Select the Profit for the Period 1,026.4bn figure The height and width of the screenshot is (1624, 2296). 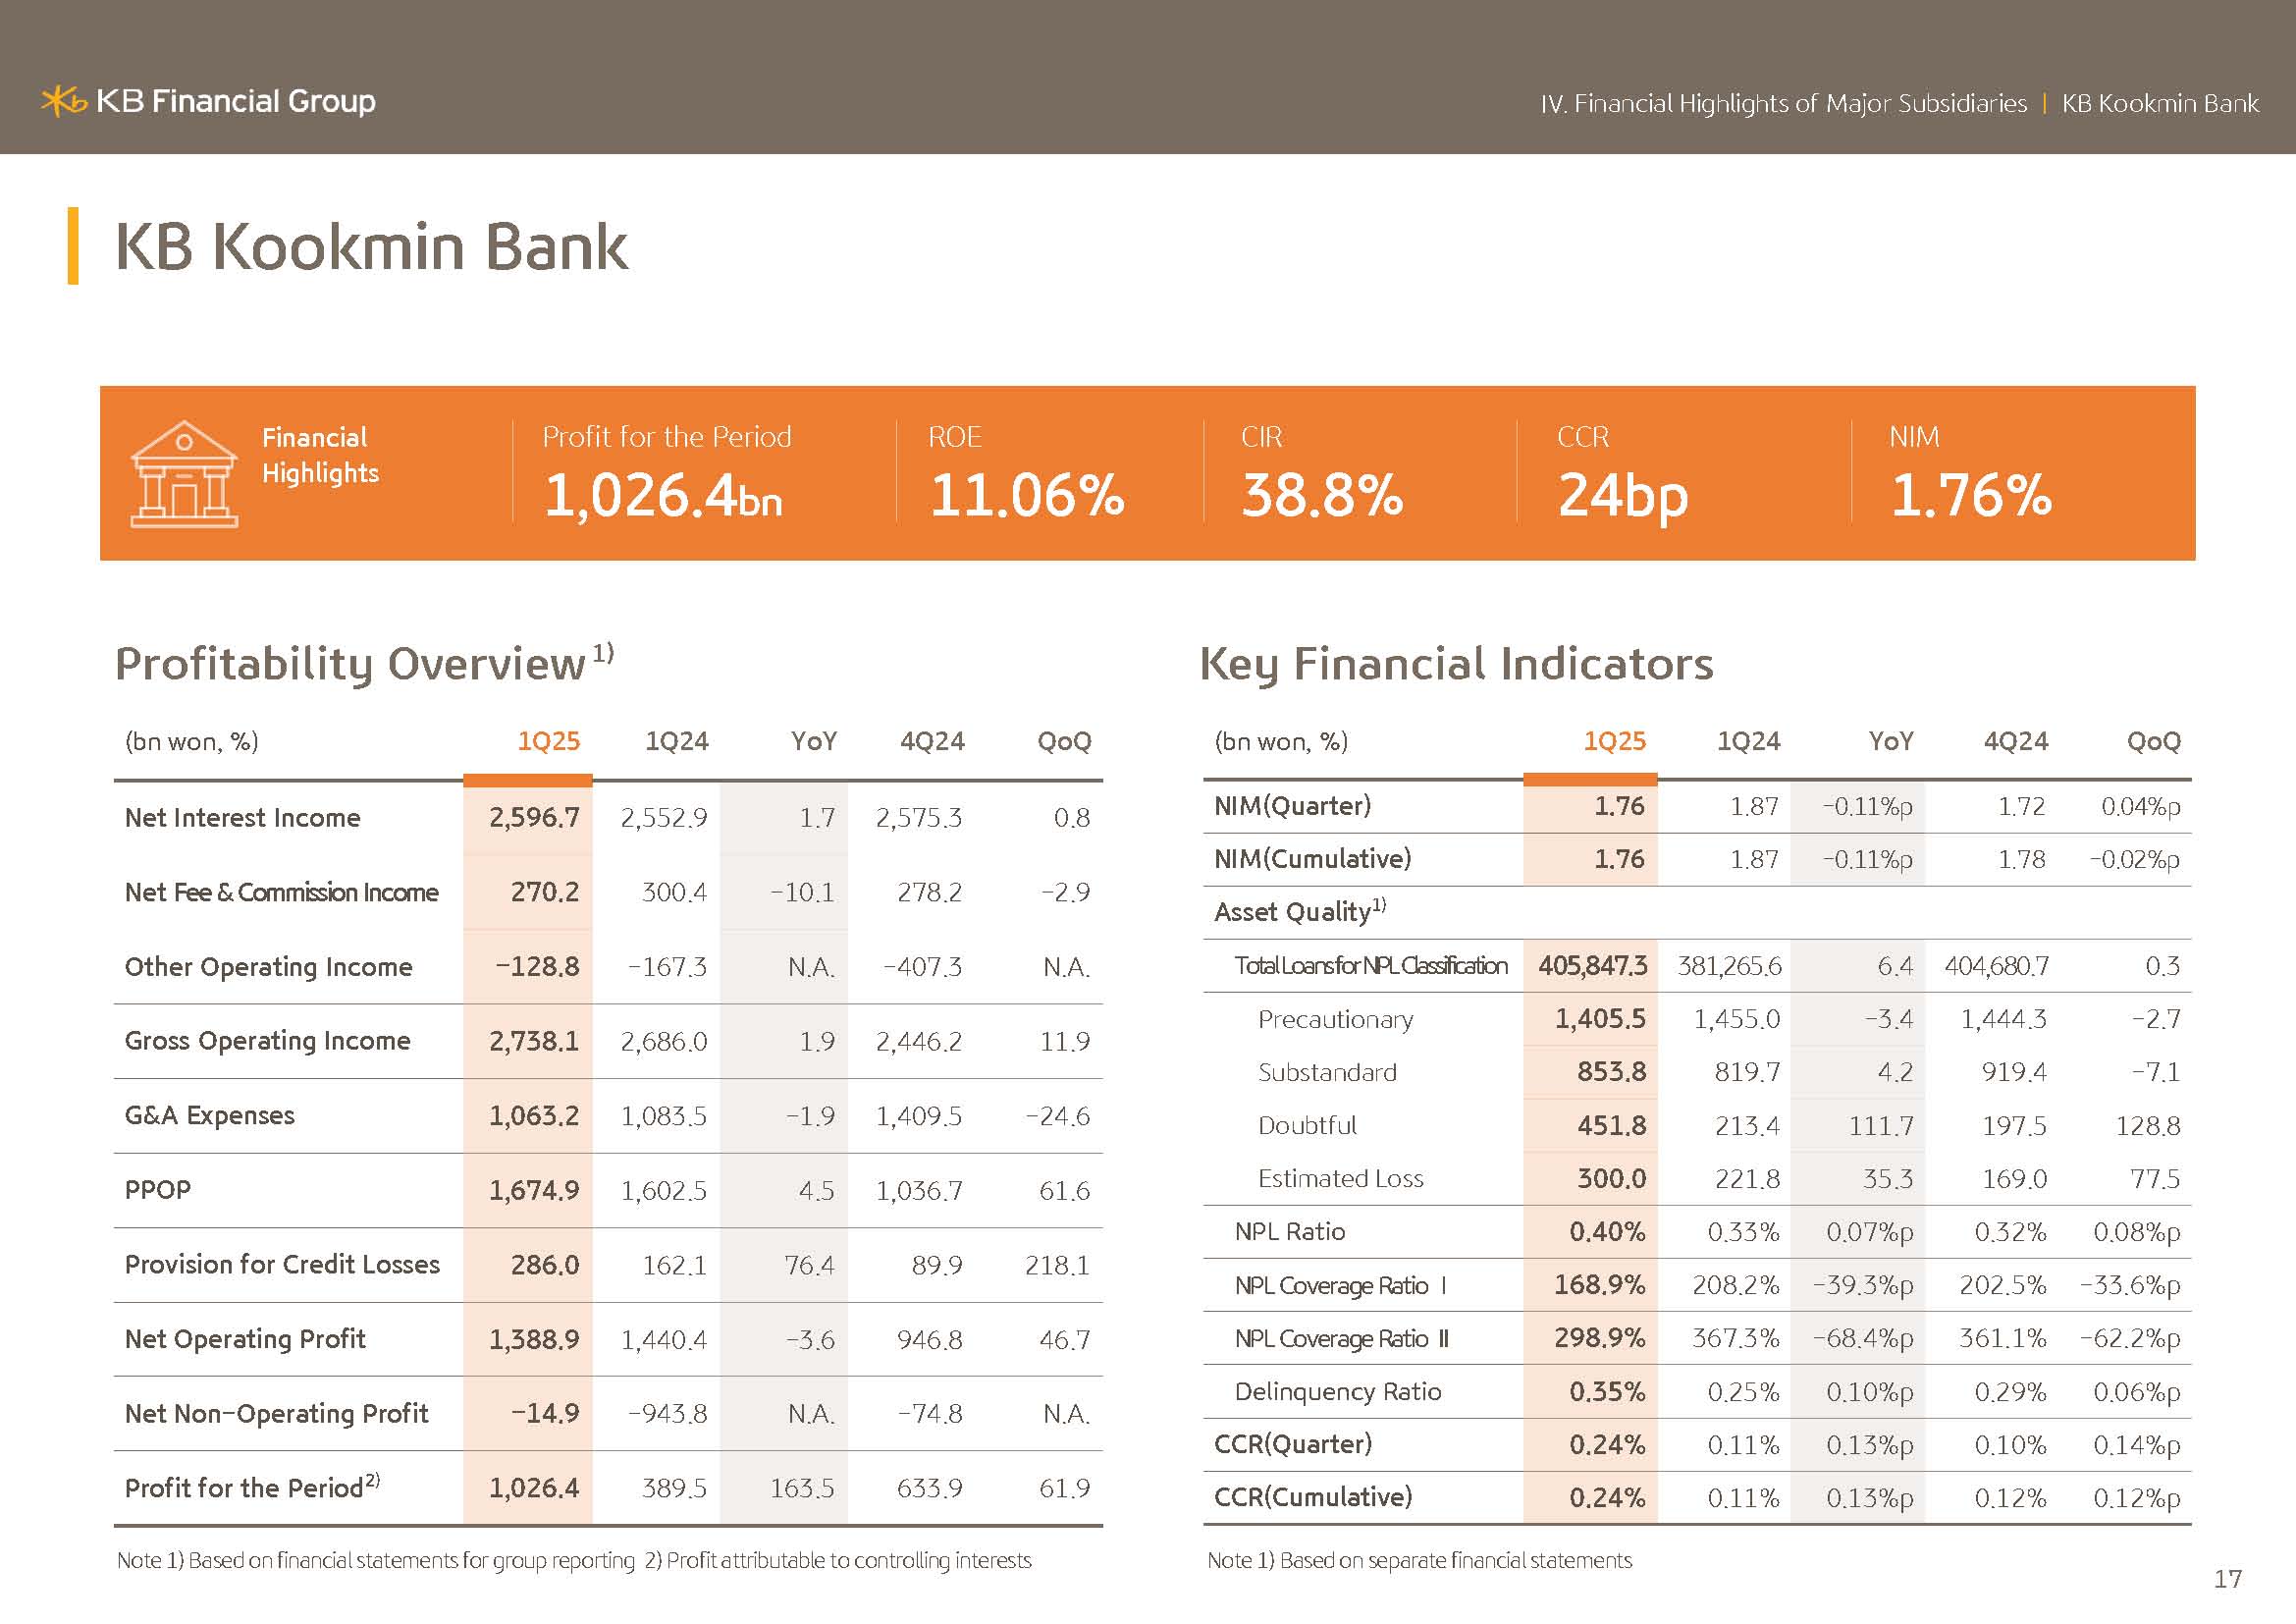coord(662,495)
